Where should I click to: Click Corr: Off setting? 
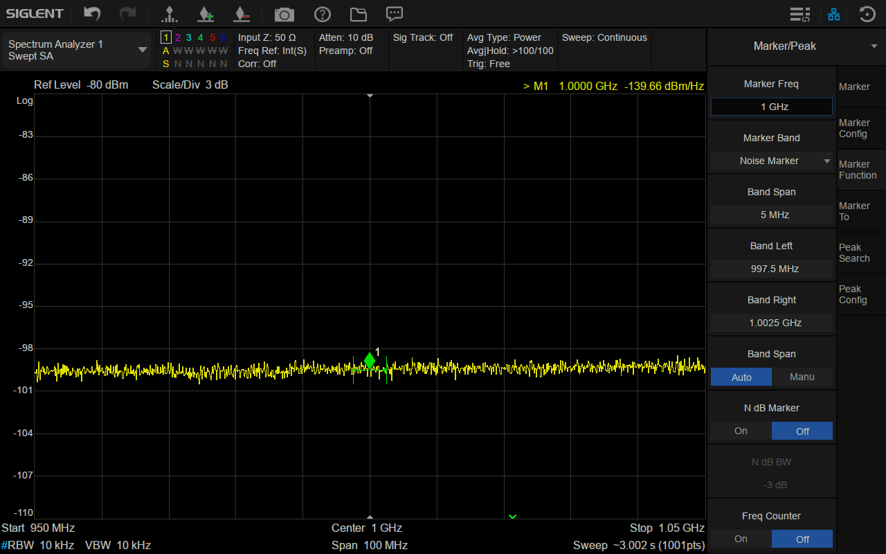pyautogui.click(x=257, y=64)
